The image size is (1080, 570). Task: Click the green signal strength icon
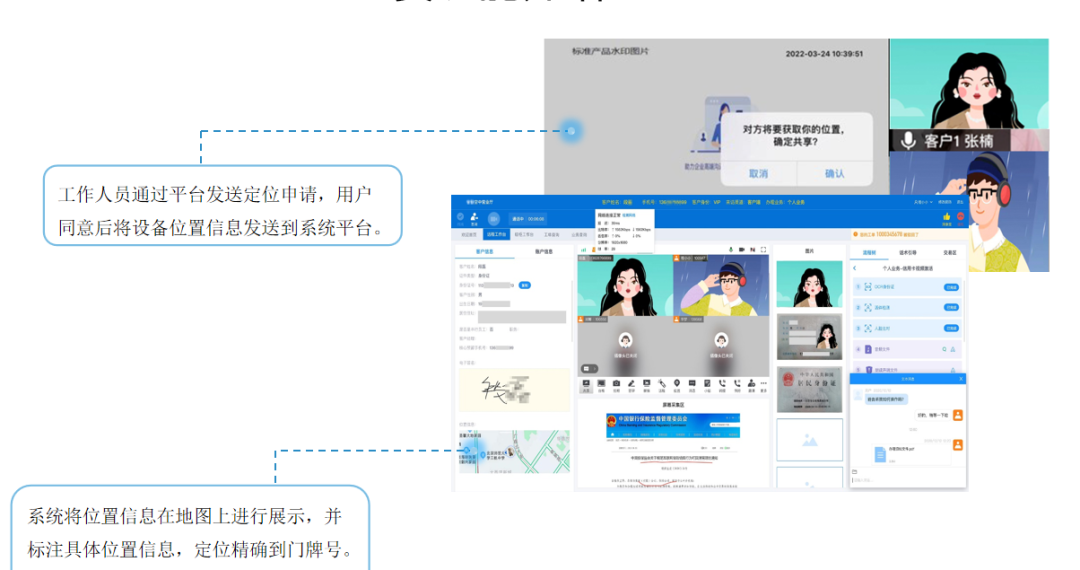point(583,250)
